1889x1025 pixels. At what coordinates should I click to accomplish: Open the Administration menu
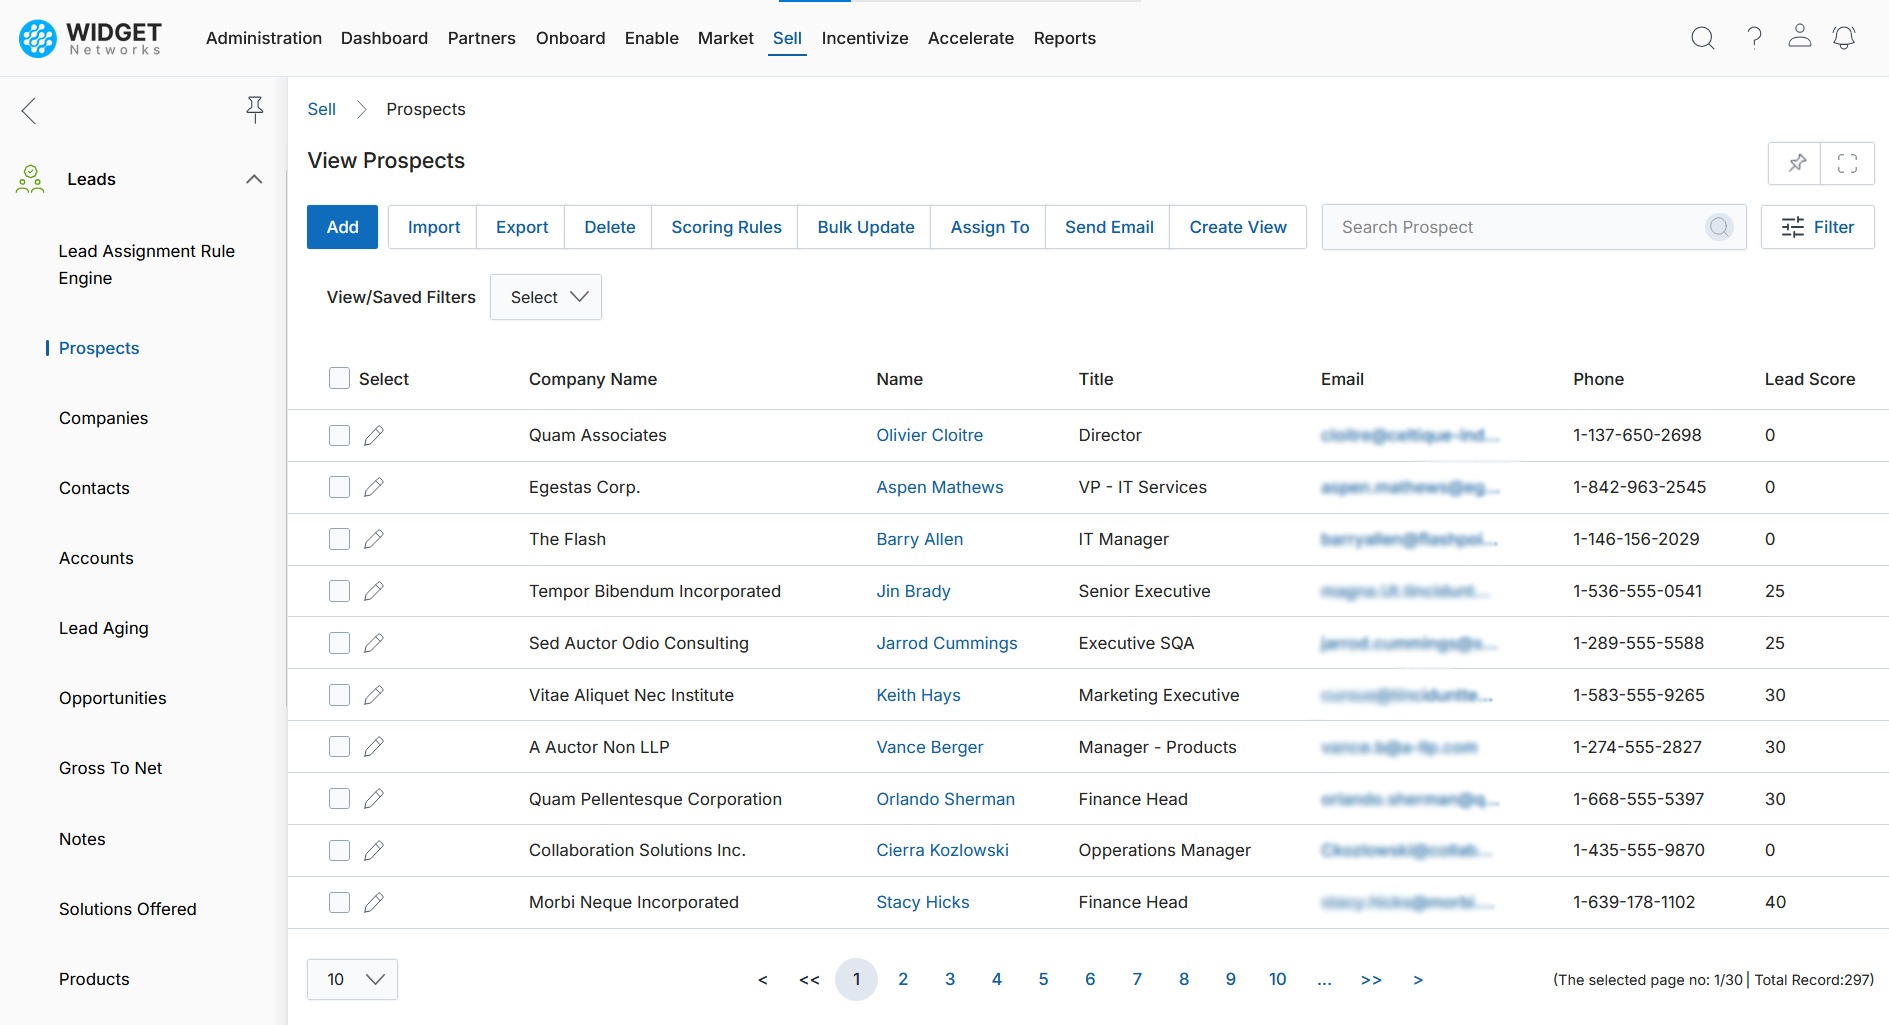(264, 38)
